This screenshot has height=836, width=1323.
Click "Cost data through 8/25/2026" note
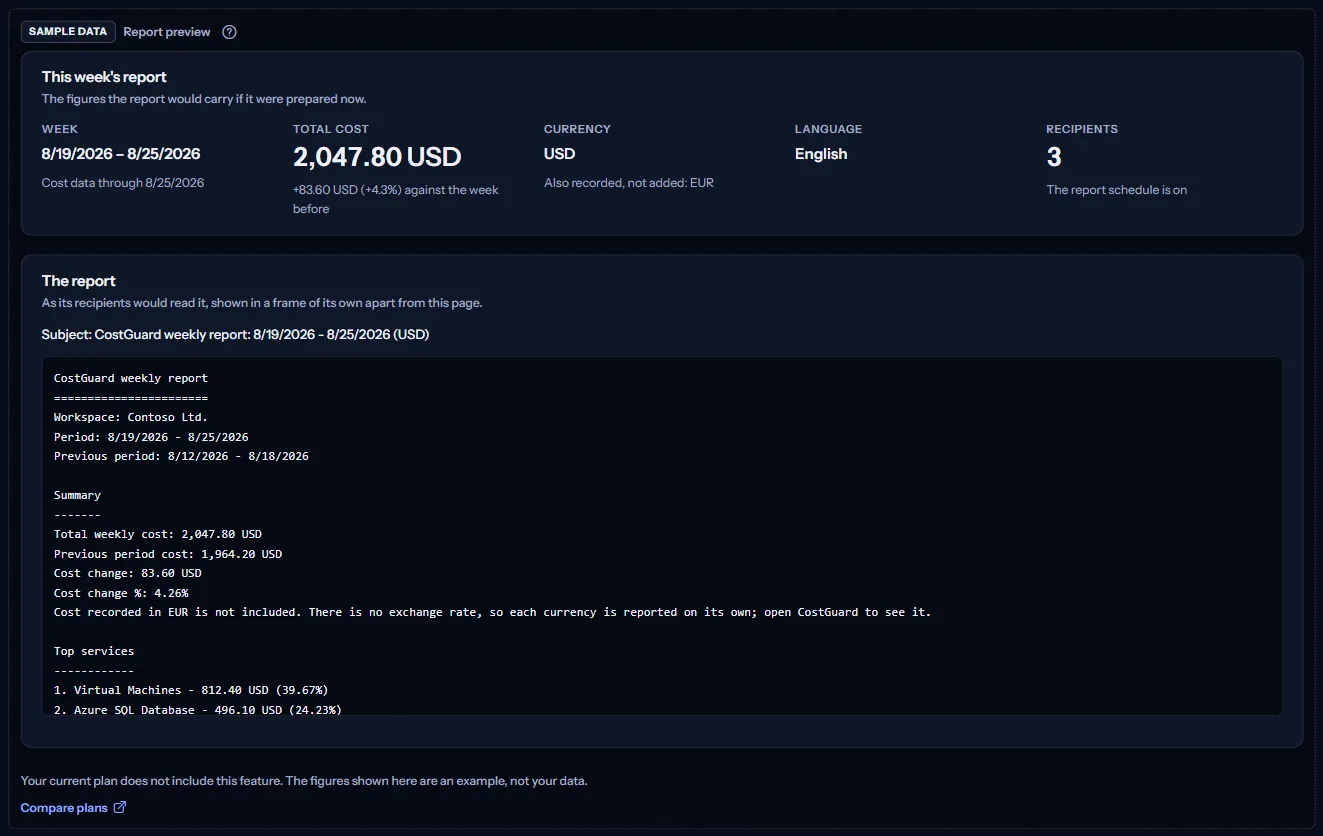click(123, 183)
